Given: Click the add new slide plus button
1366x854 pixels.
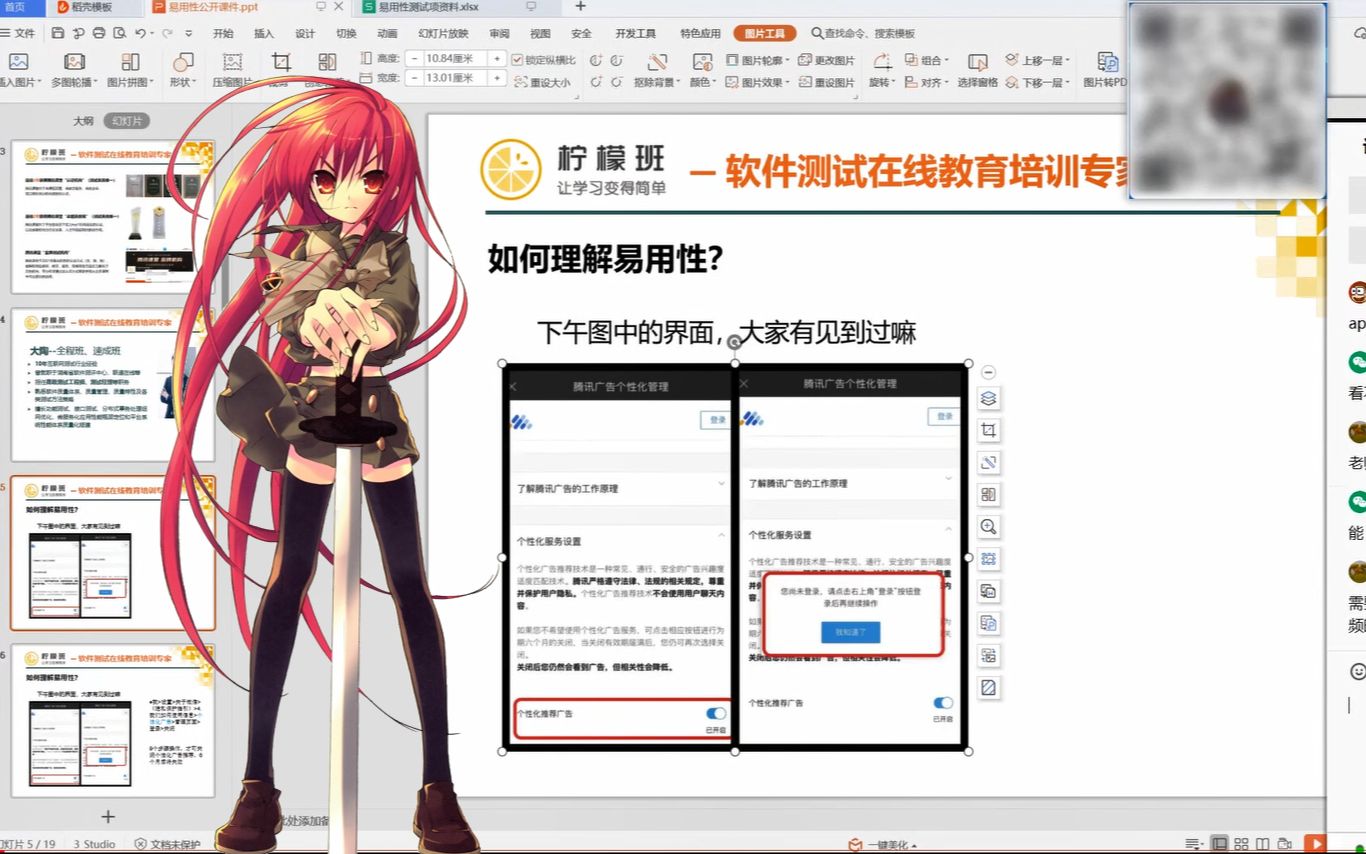Looking at the screenshot, I should (108, 817).
